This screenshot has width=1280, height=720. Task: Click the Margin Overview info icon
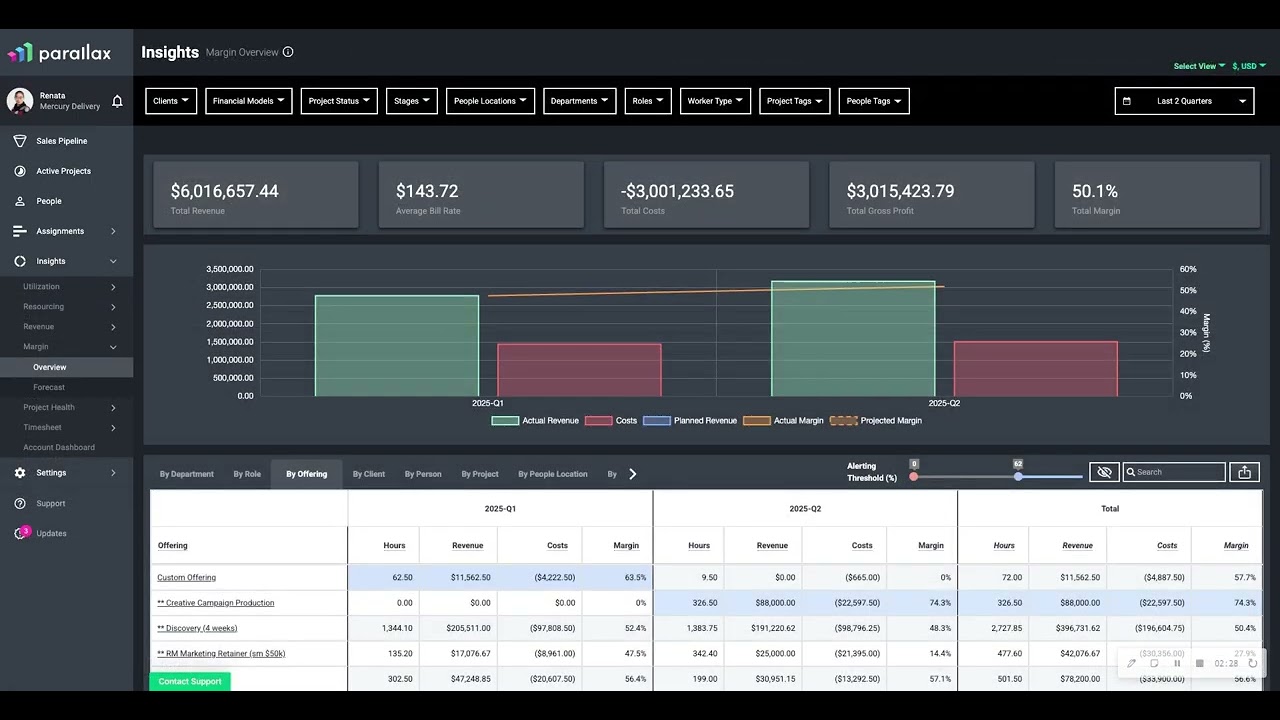point(288,52)
